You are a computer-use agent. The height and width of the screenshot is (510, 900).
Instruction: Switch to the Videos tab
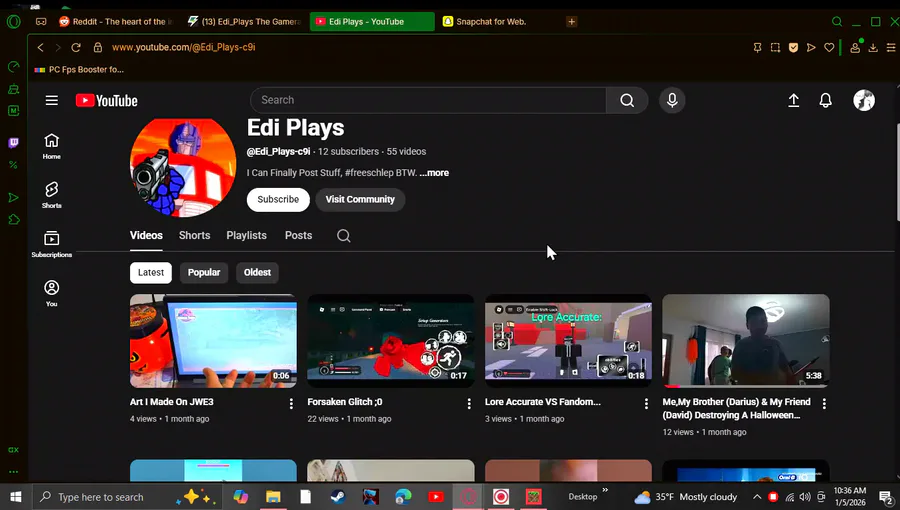coord(146,236)
